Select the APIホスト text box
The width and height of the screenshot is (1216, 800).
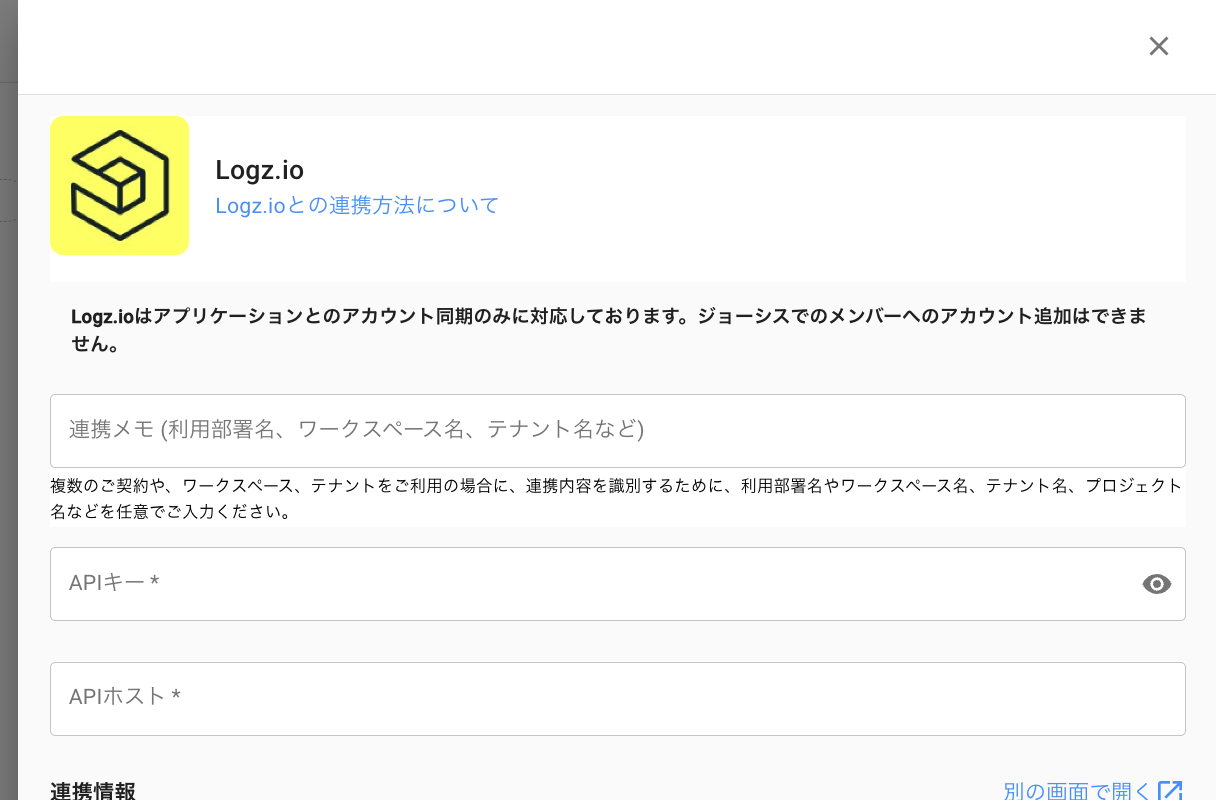(x=617, y=698)
